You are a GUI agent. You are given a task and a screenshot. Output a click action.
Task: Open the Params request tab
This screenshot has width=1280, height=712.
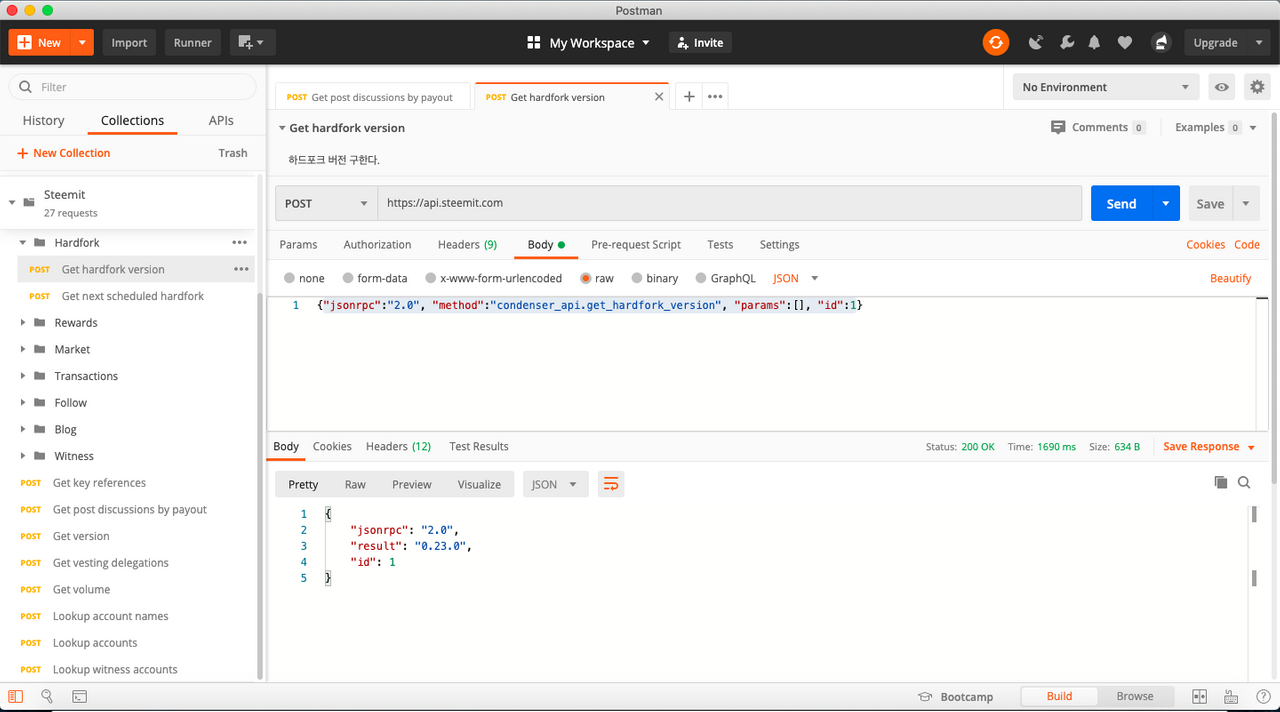[x=298, y=244]
